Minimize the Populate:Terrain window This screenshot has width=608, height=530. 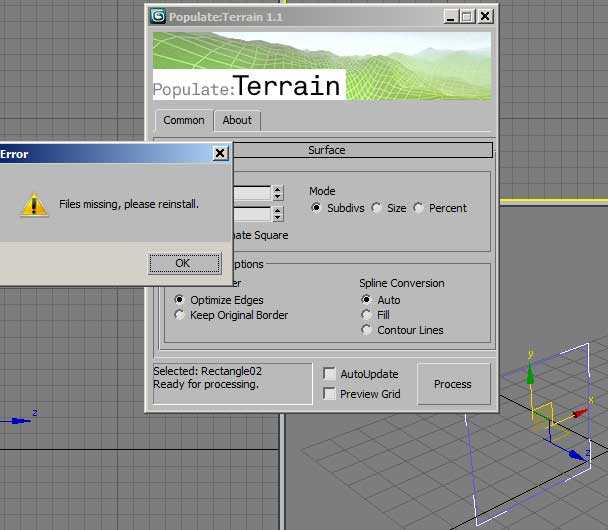pyautogui.click(x=451, y=17)
